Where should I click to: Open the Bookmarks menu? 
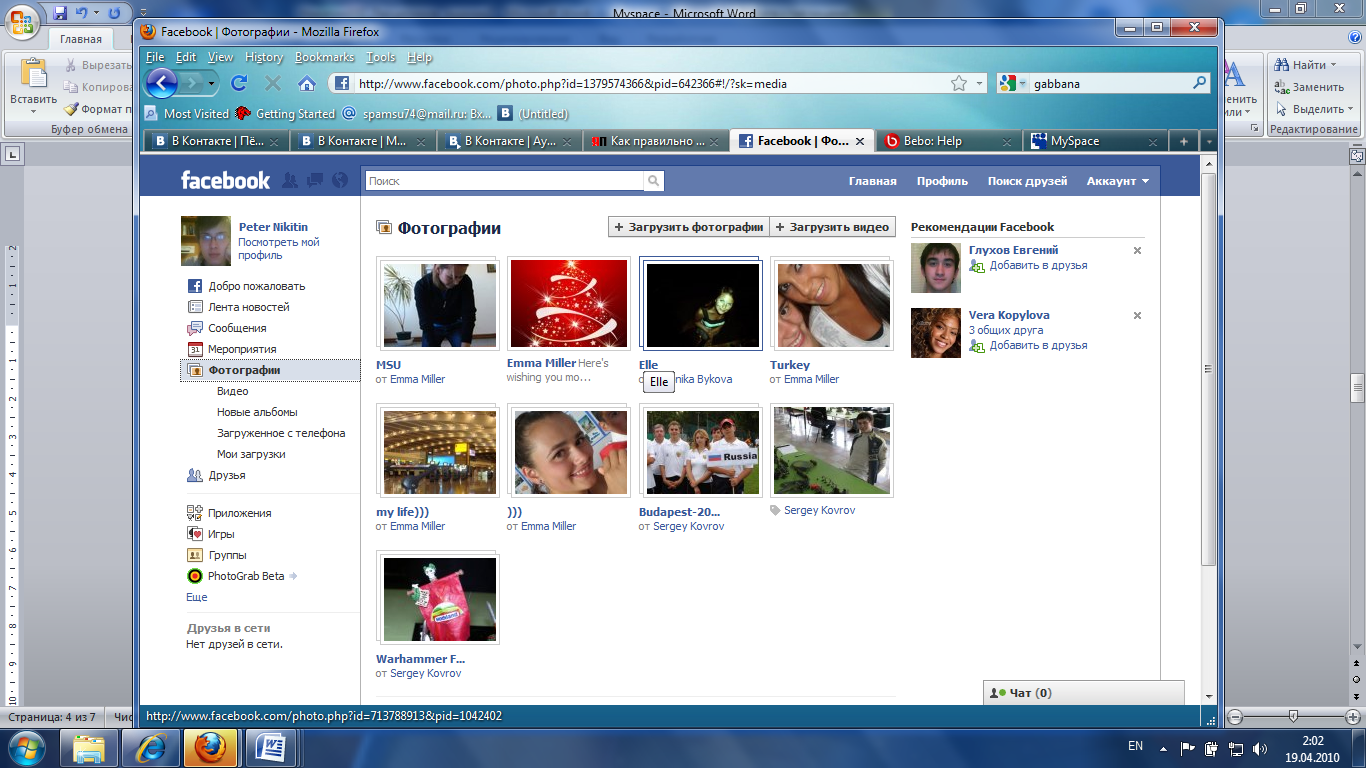tap(324, 57)
